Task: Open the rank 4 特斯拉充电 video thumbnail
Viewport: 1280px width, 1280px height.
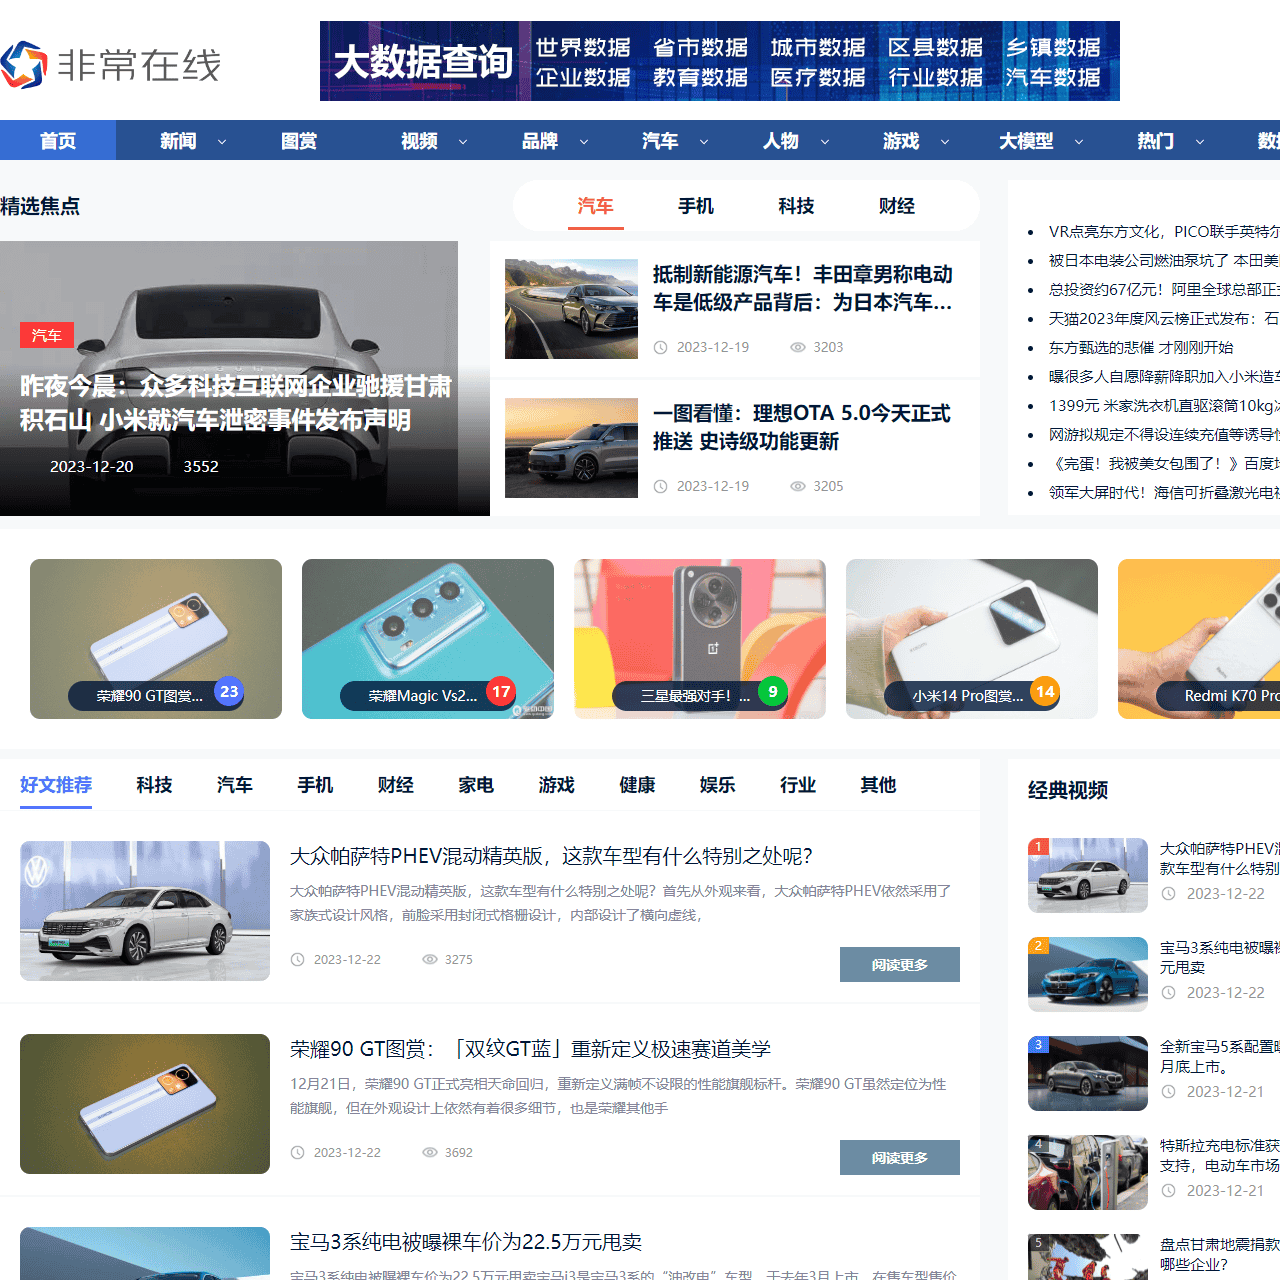Action: [x=1088, y=1172]
